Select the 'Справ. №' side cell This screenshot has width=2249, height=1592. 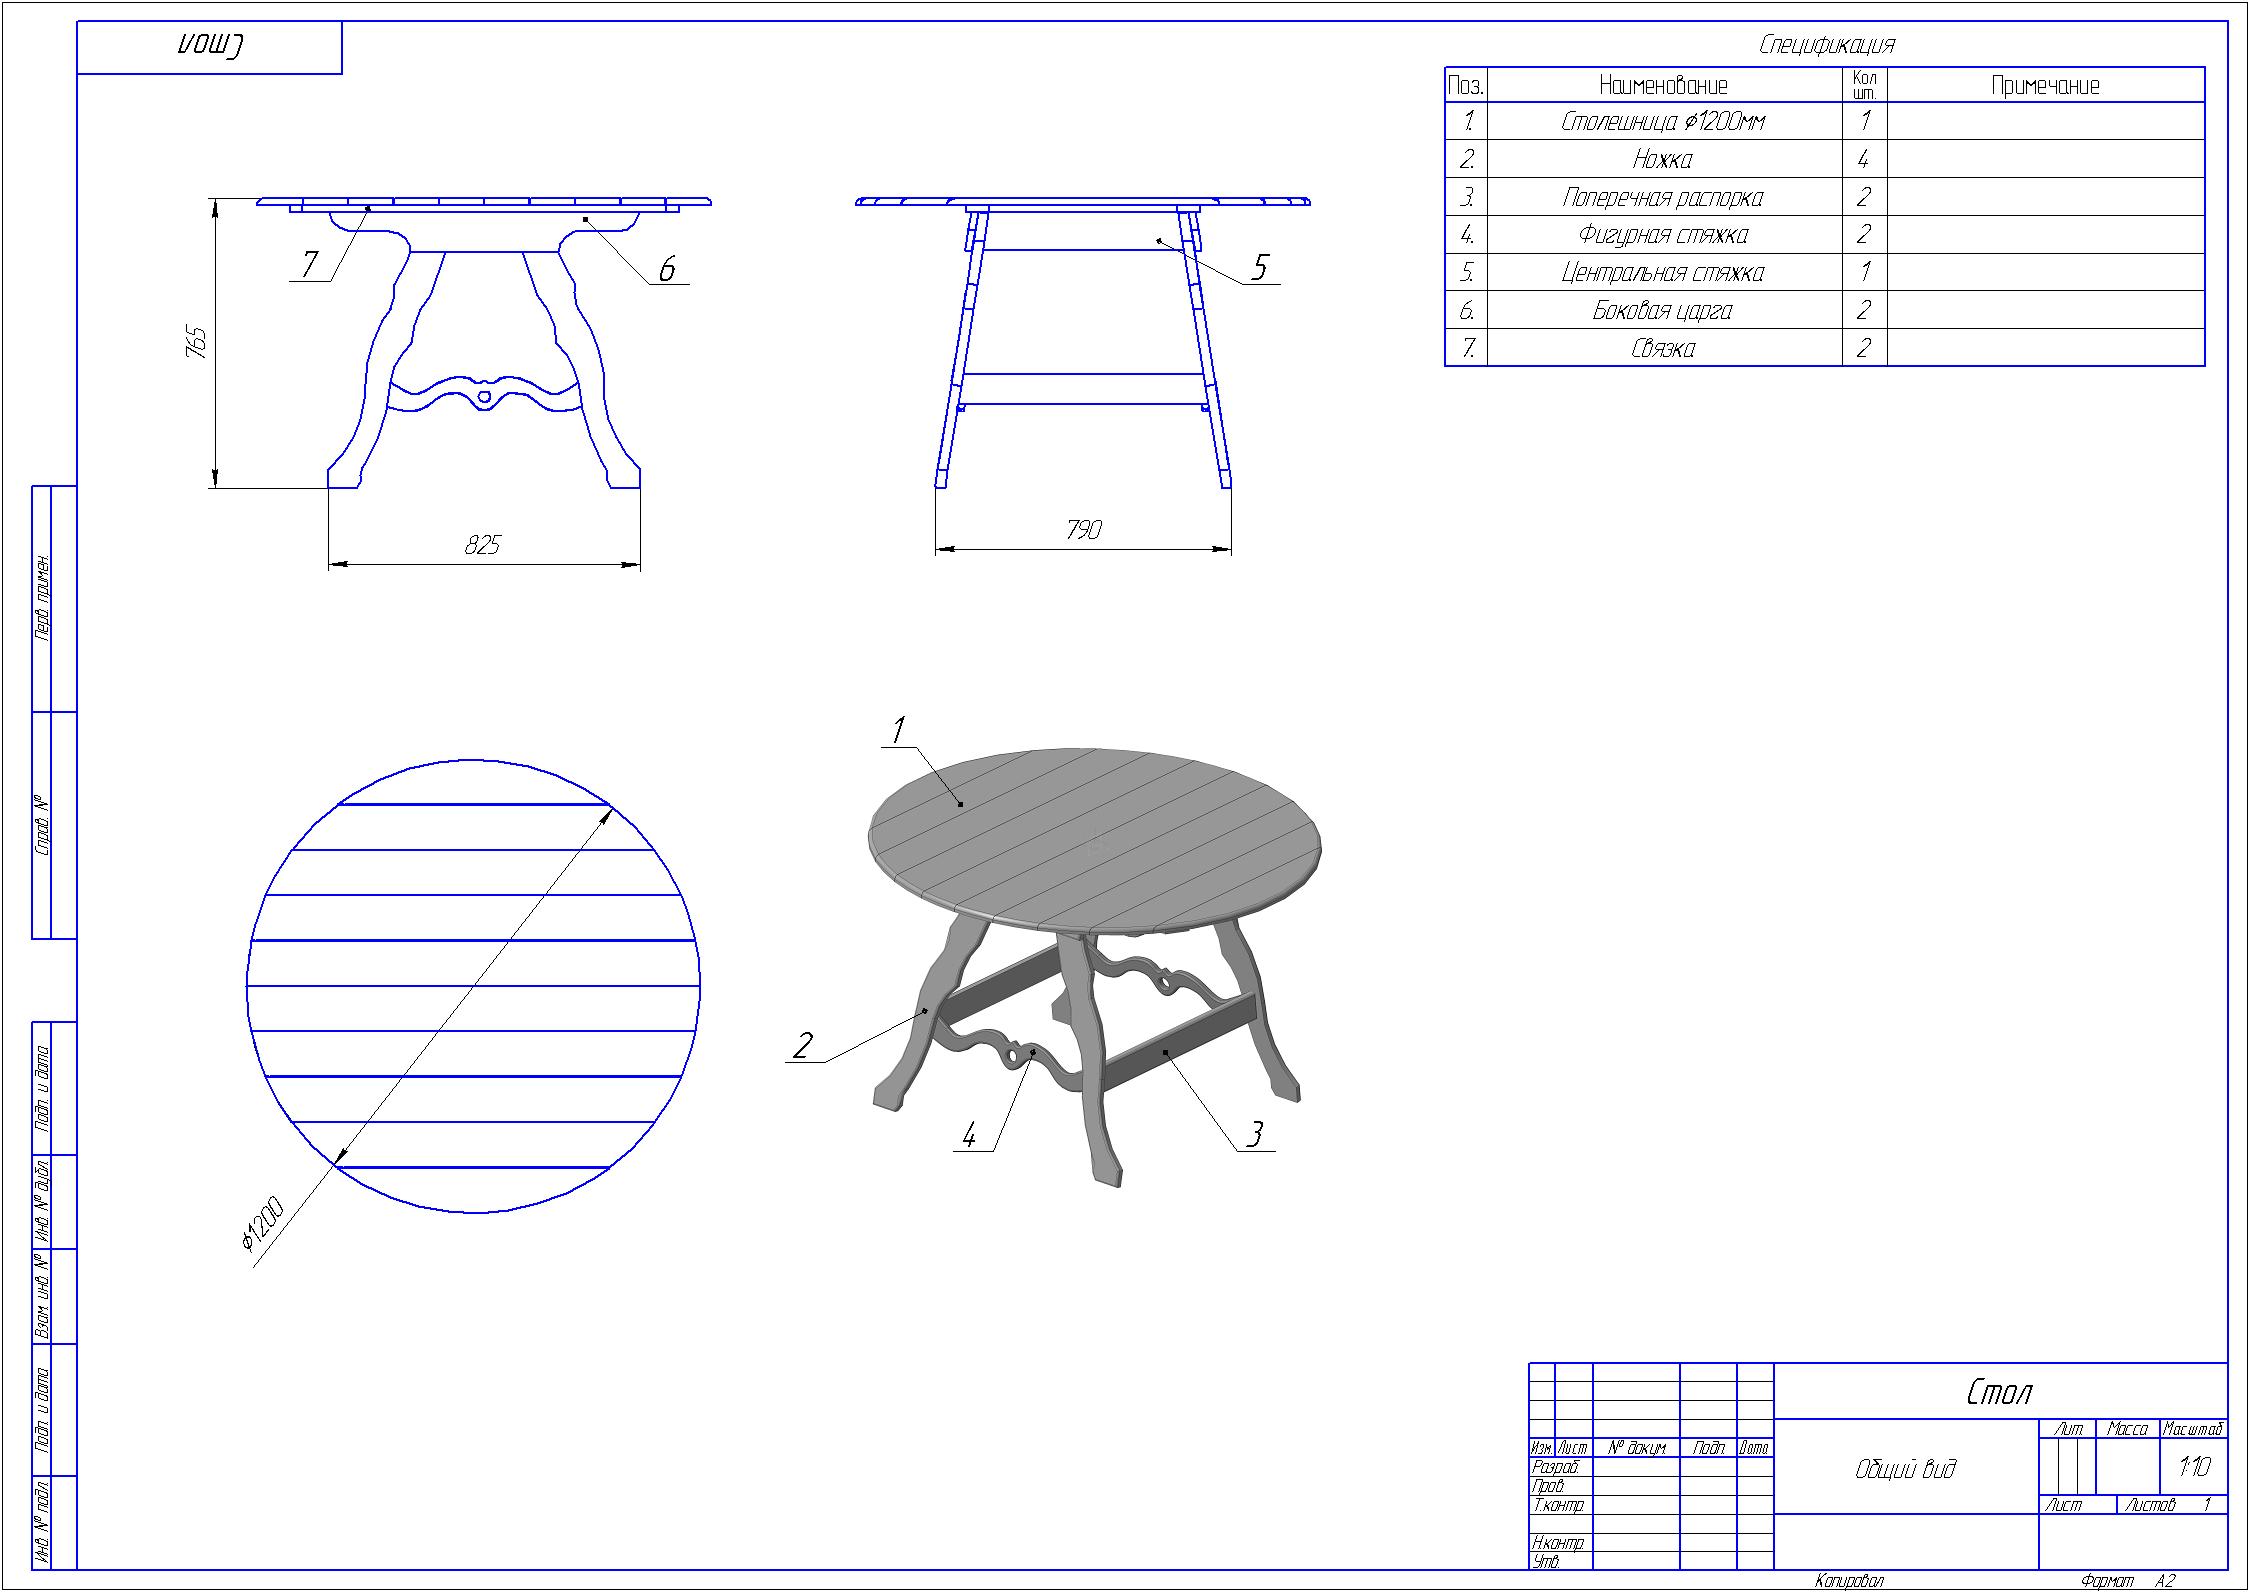coord(43,826)
